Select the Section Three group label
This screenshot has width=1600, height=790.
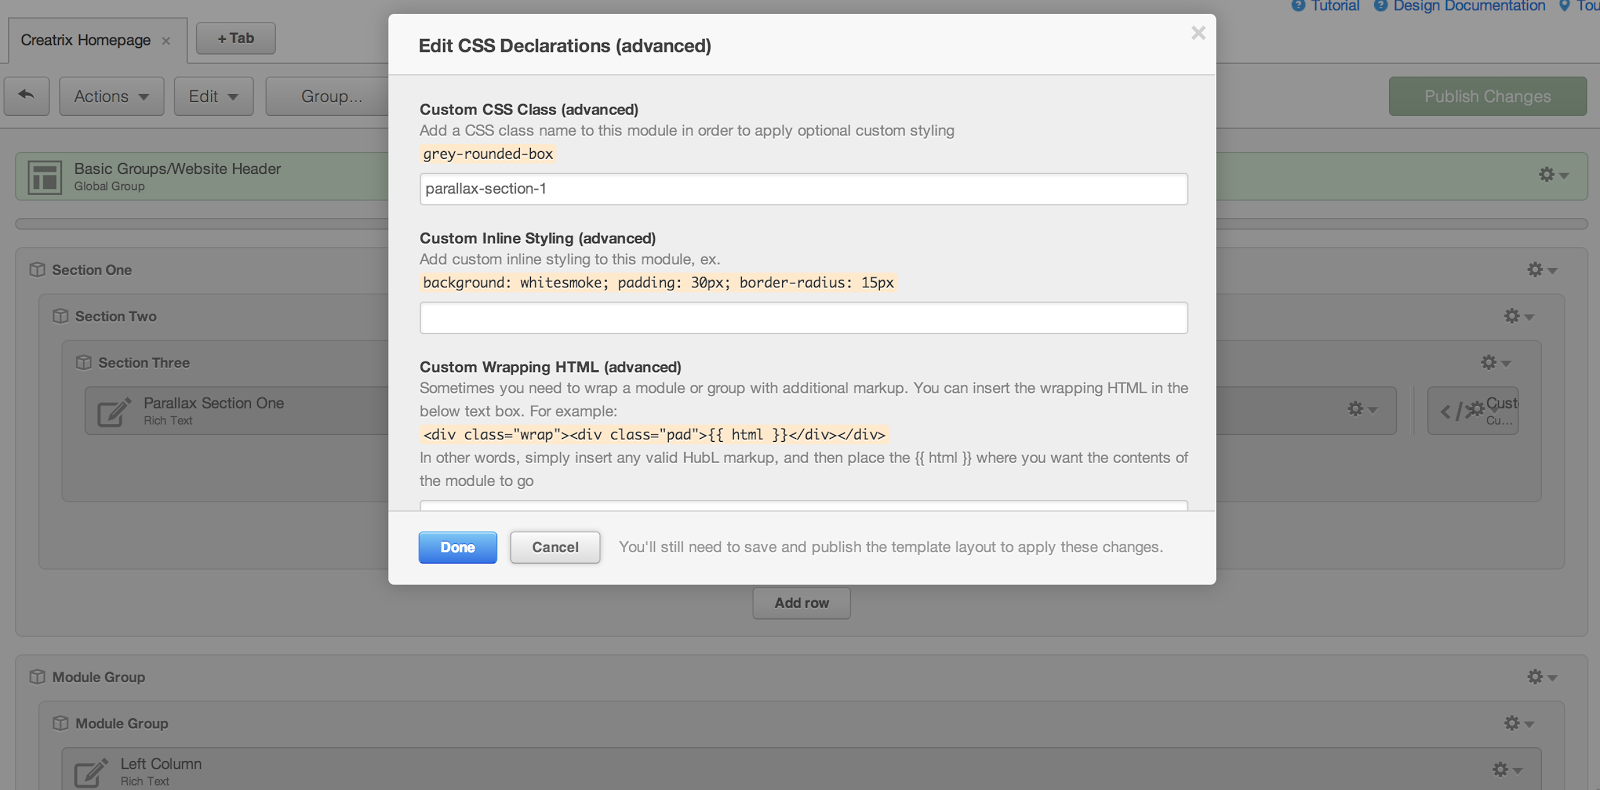pyautogui.click(x=144, y=363)
